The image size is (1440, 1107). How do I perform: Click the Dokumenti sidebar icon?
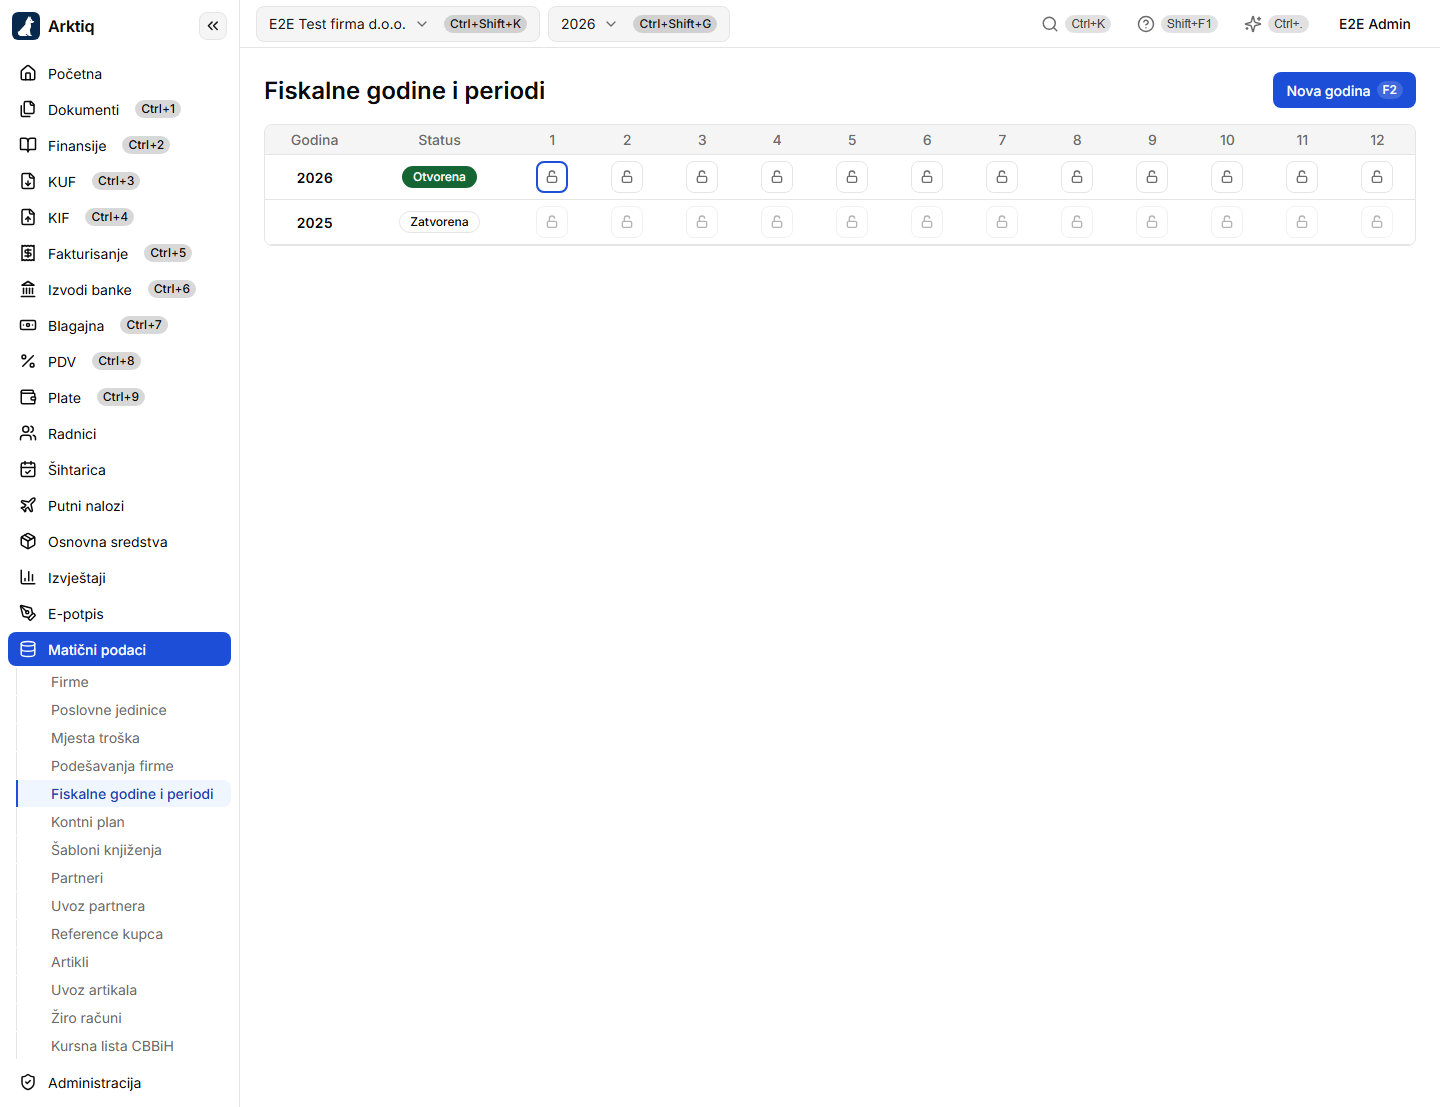pos(28,109)
